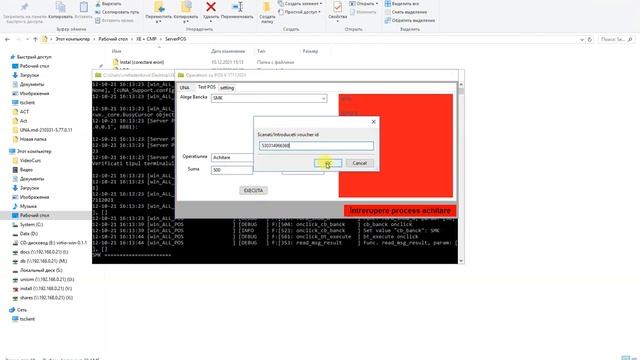Image resolution: width=640 pixels, height=360 pixels.
Task: Open the Data (D:) drive
Action: tap(29, 233)
